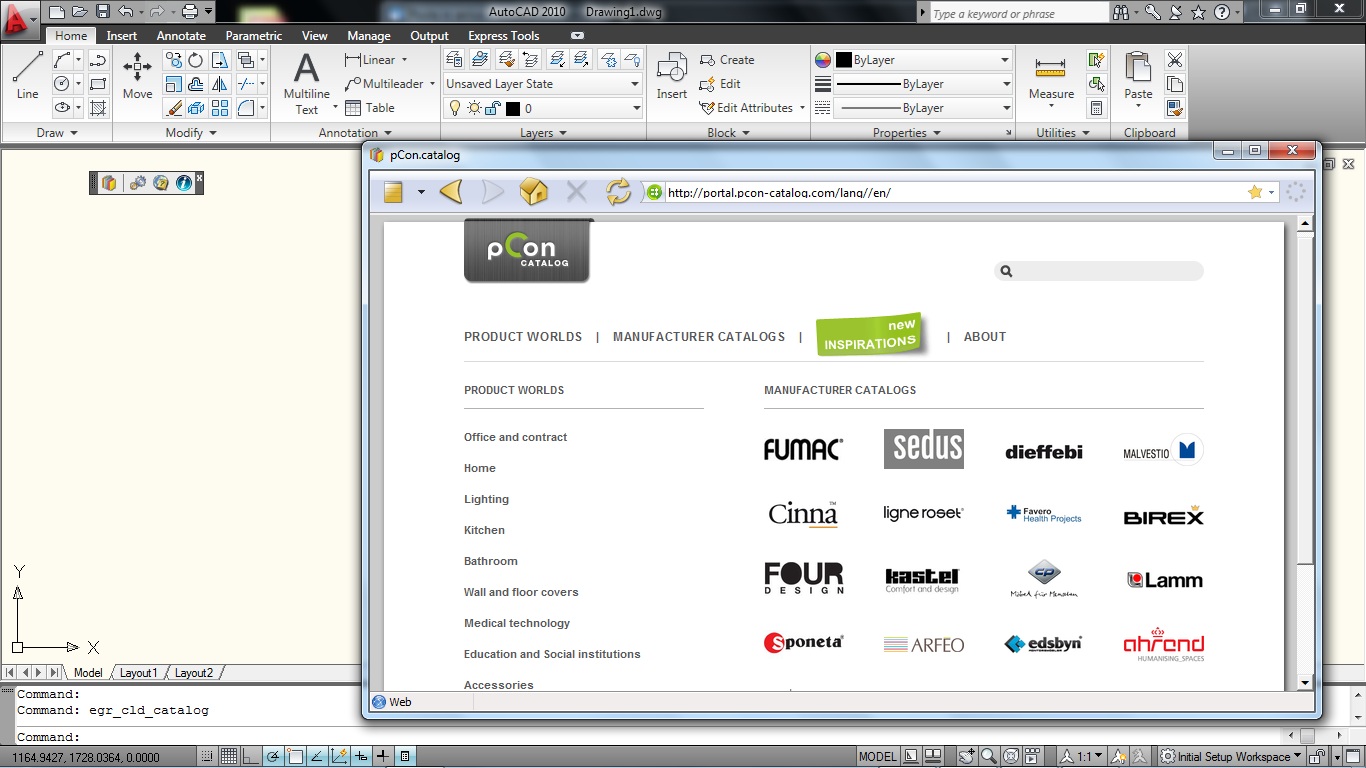Click the pCon.catalog home icon
The image size is (1366, 768).
[x=534, y=192]
